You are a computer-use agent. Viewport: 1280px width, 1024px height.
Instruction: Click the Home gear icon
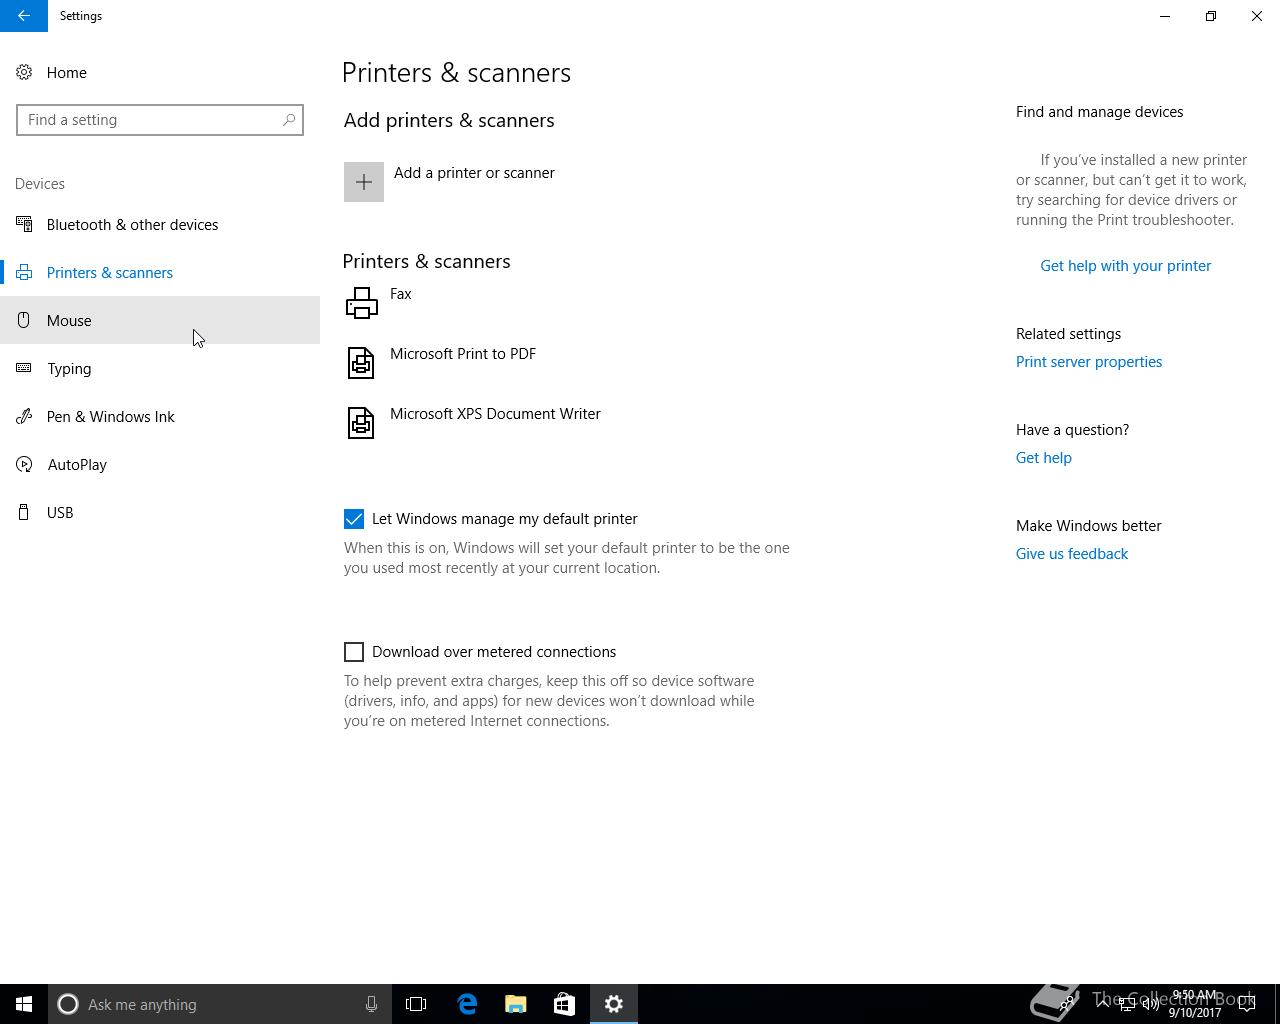tap(24, 73)
